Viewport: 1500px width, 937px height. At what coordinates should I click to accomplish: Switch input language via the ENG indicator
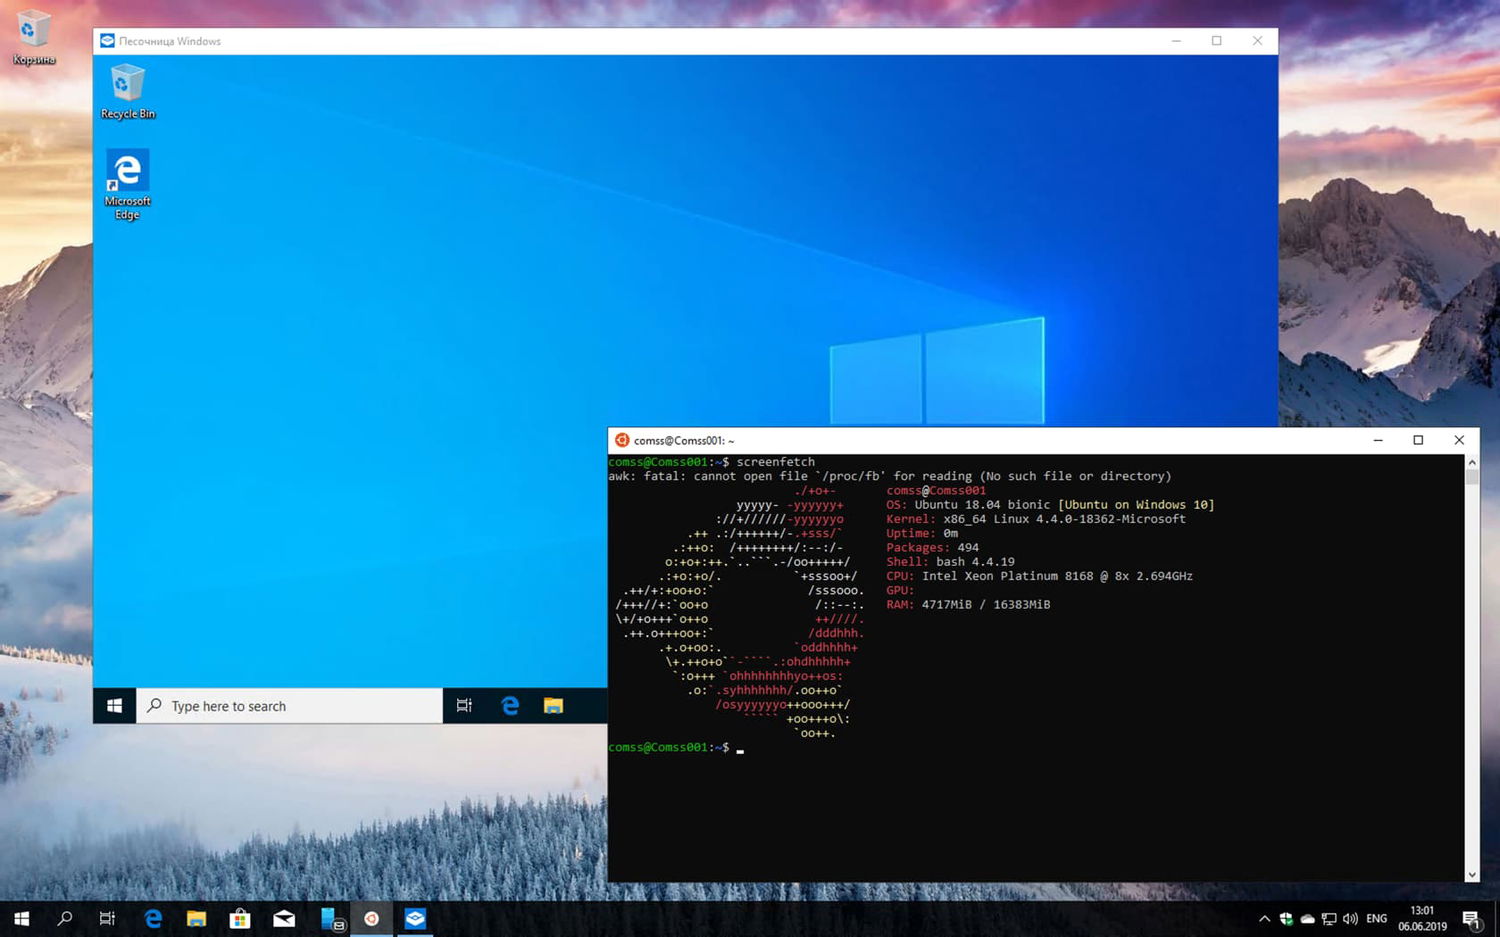[1375, 918]
